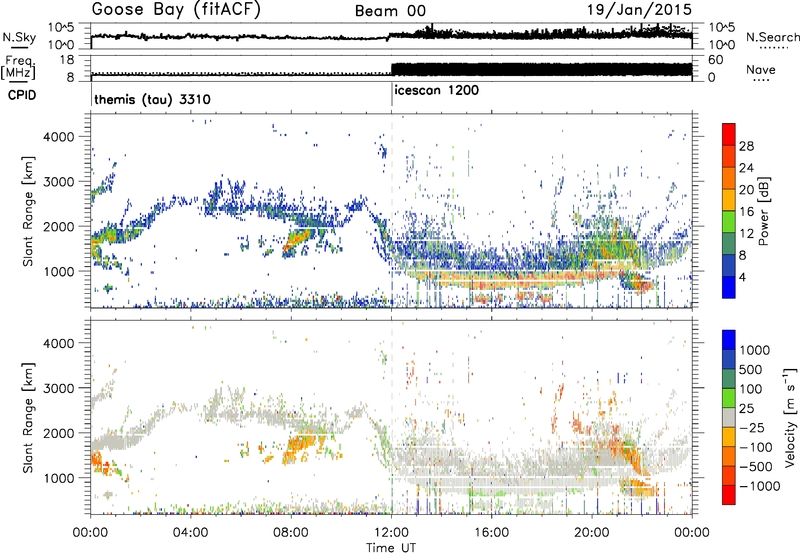Click the 'Slant Range [km]' label of velocity panel
The image size is (800, 554).
point(28,417)
